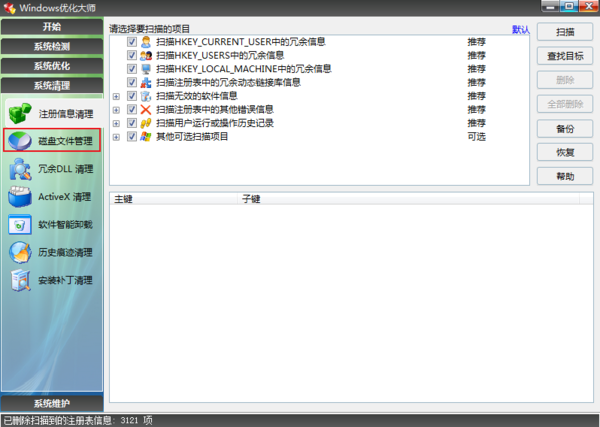Open the 系统清理 sidebar section
Screen dimensions: 600x427
[52, 85]
